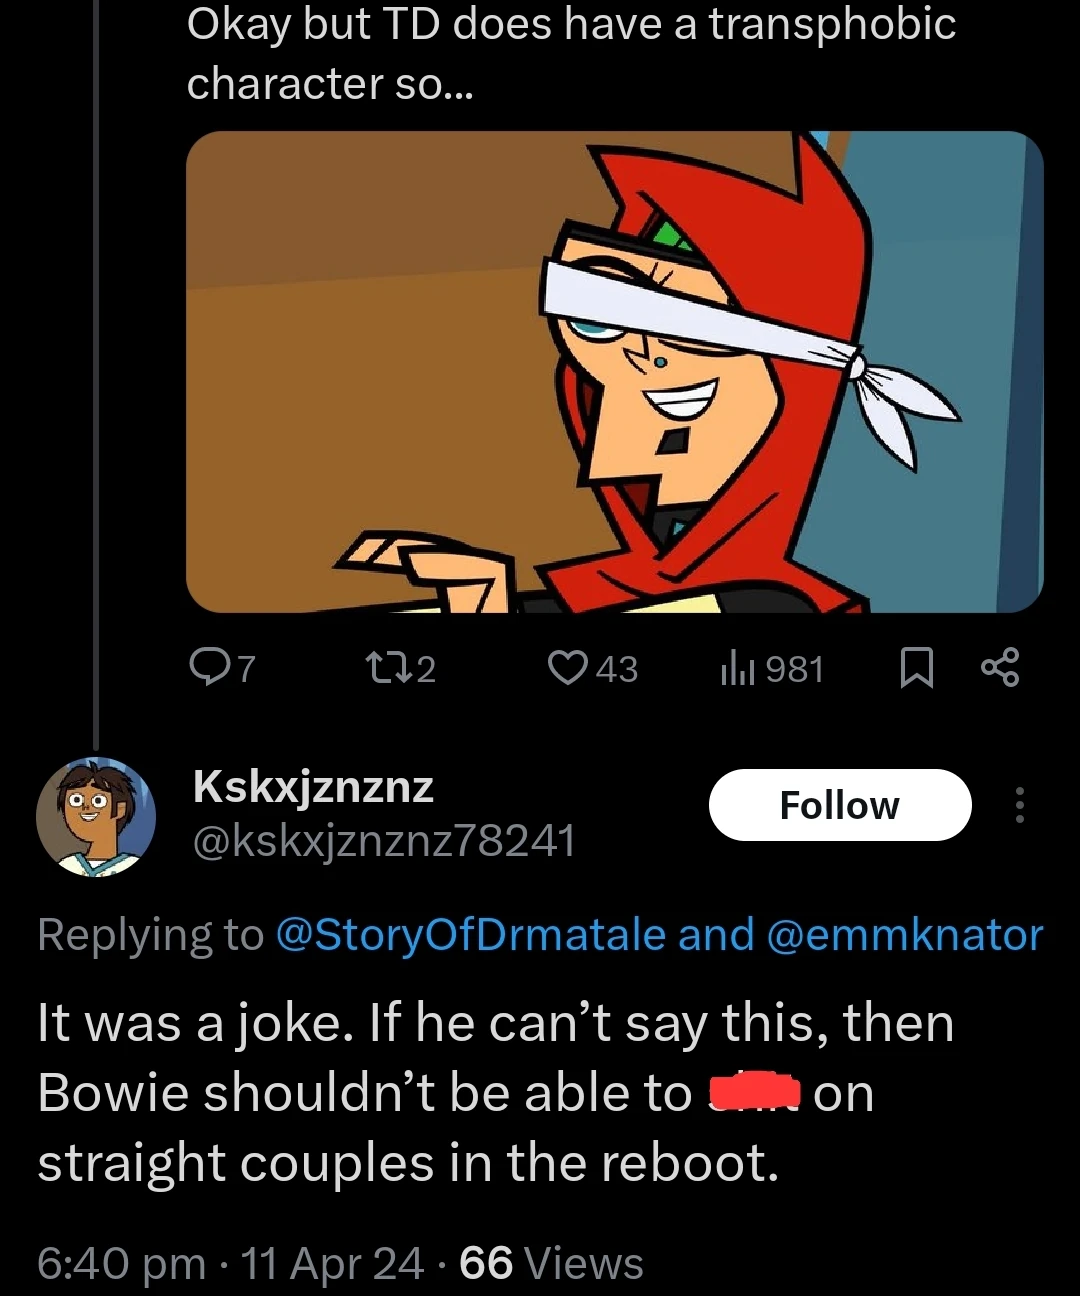The height and width of the screenshot is (1296, 1080).
Task: Tap the "It was a joke" reply text
Action: click(495, 1093)
